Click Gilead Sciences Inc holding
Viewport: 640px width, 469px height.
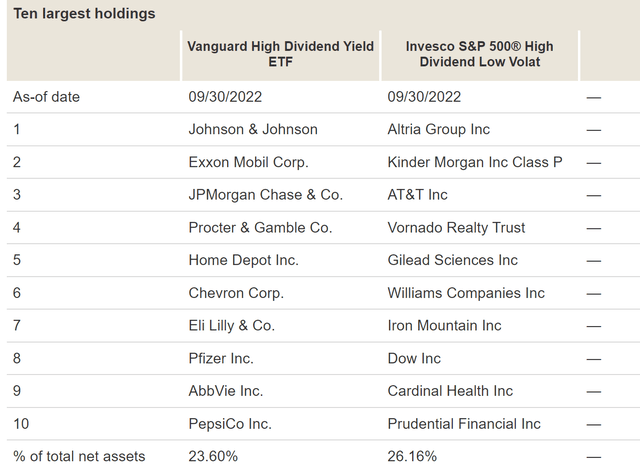[453, 260]
